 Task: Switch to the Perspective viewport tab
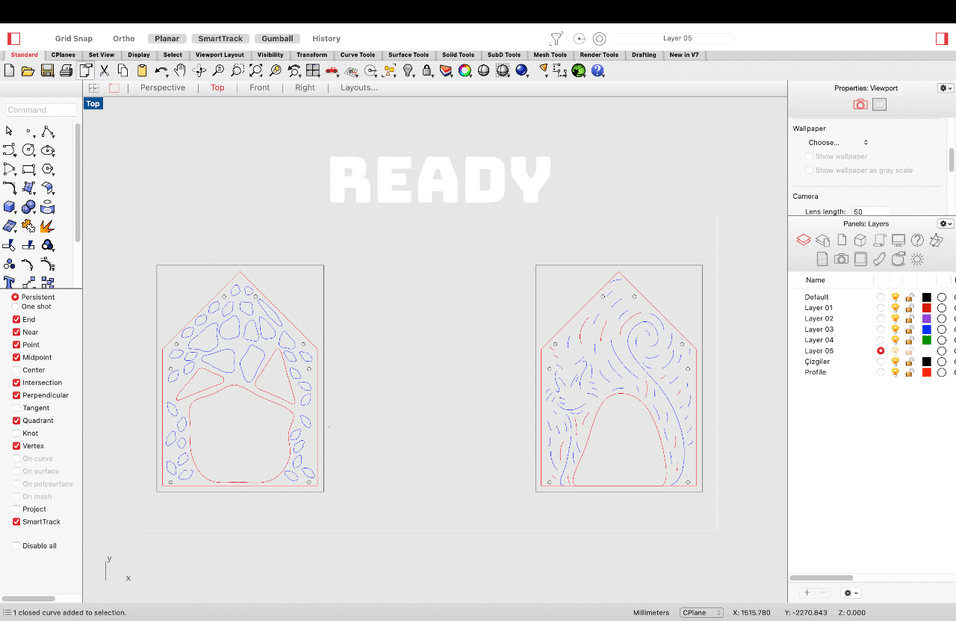click(162, 87)
